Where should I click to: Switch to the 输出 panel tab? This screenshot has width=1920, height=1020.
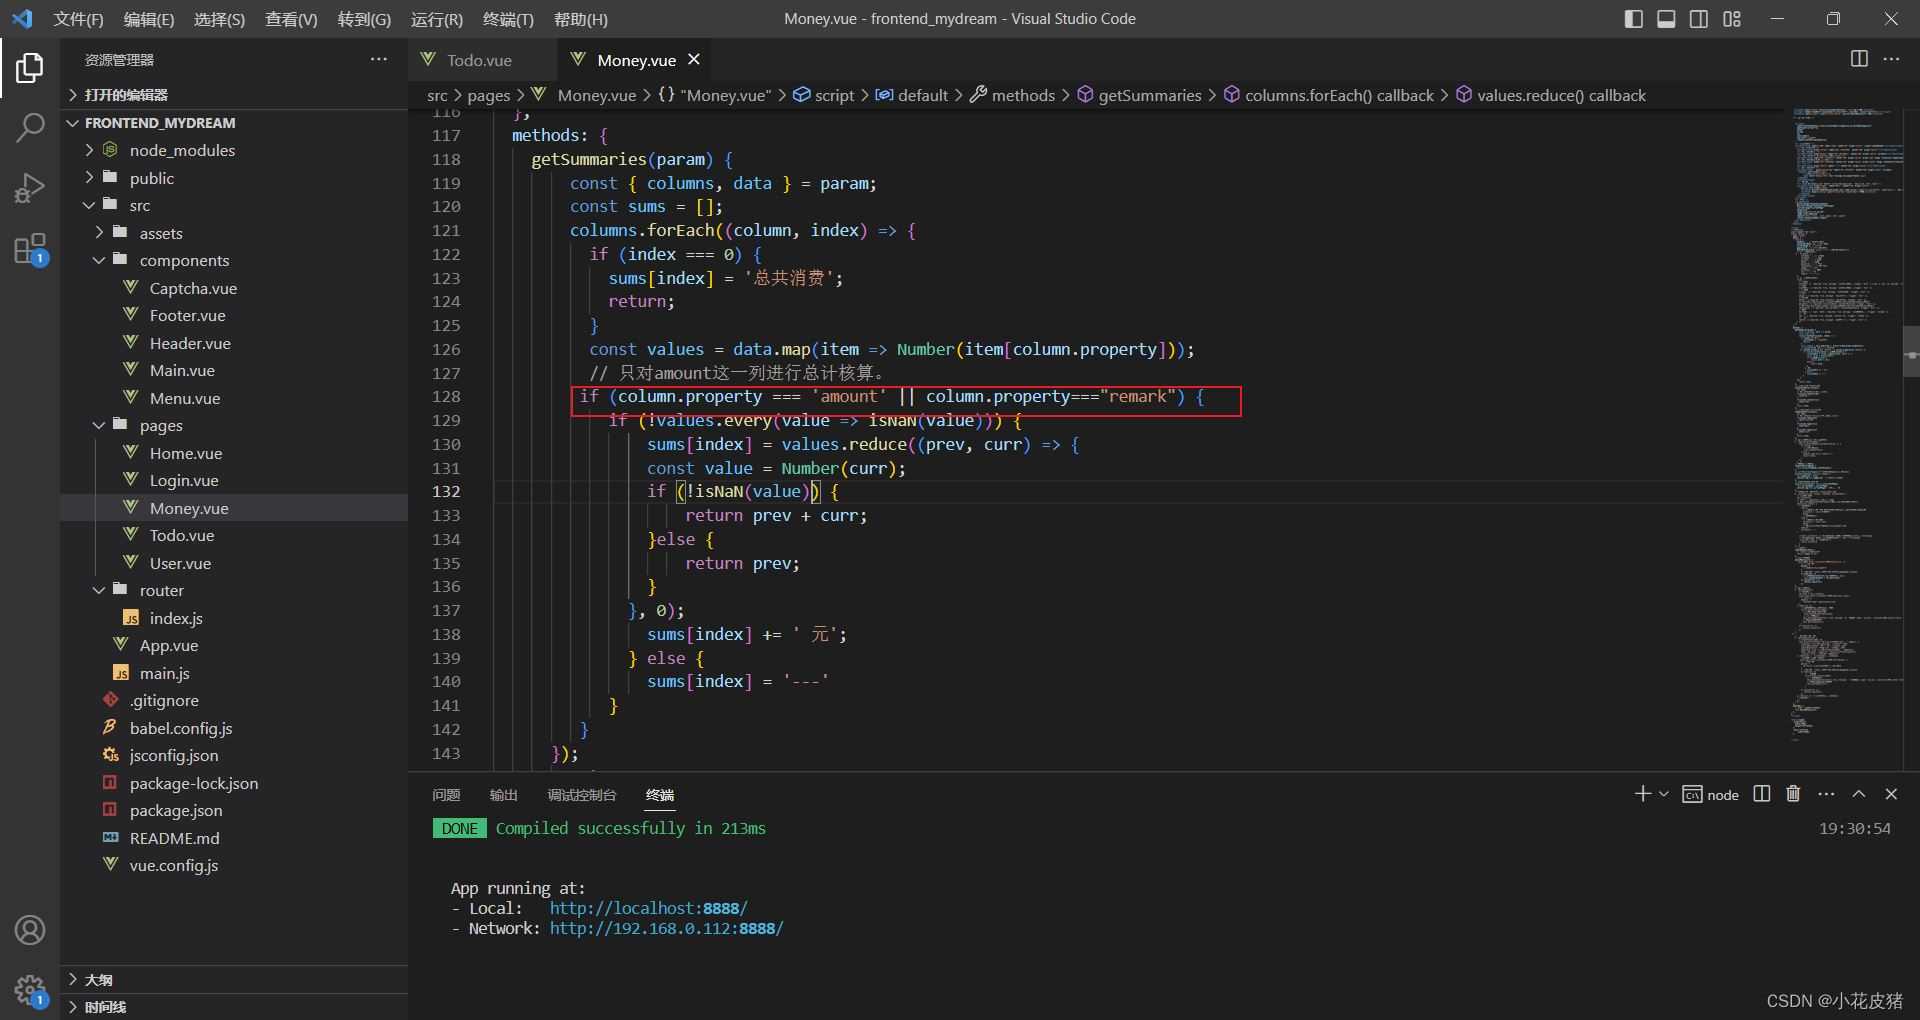coord(503,795)
